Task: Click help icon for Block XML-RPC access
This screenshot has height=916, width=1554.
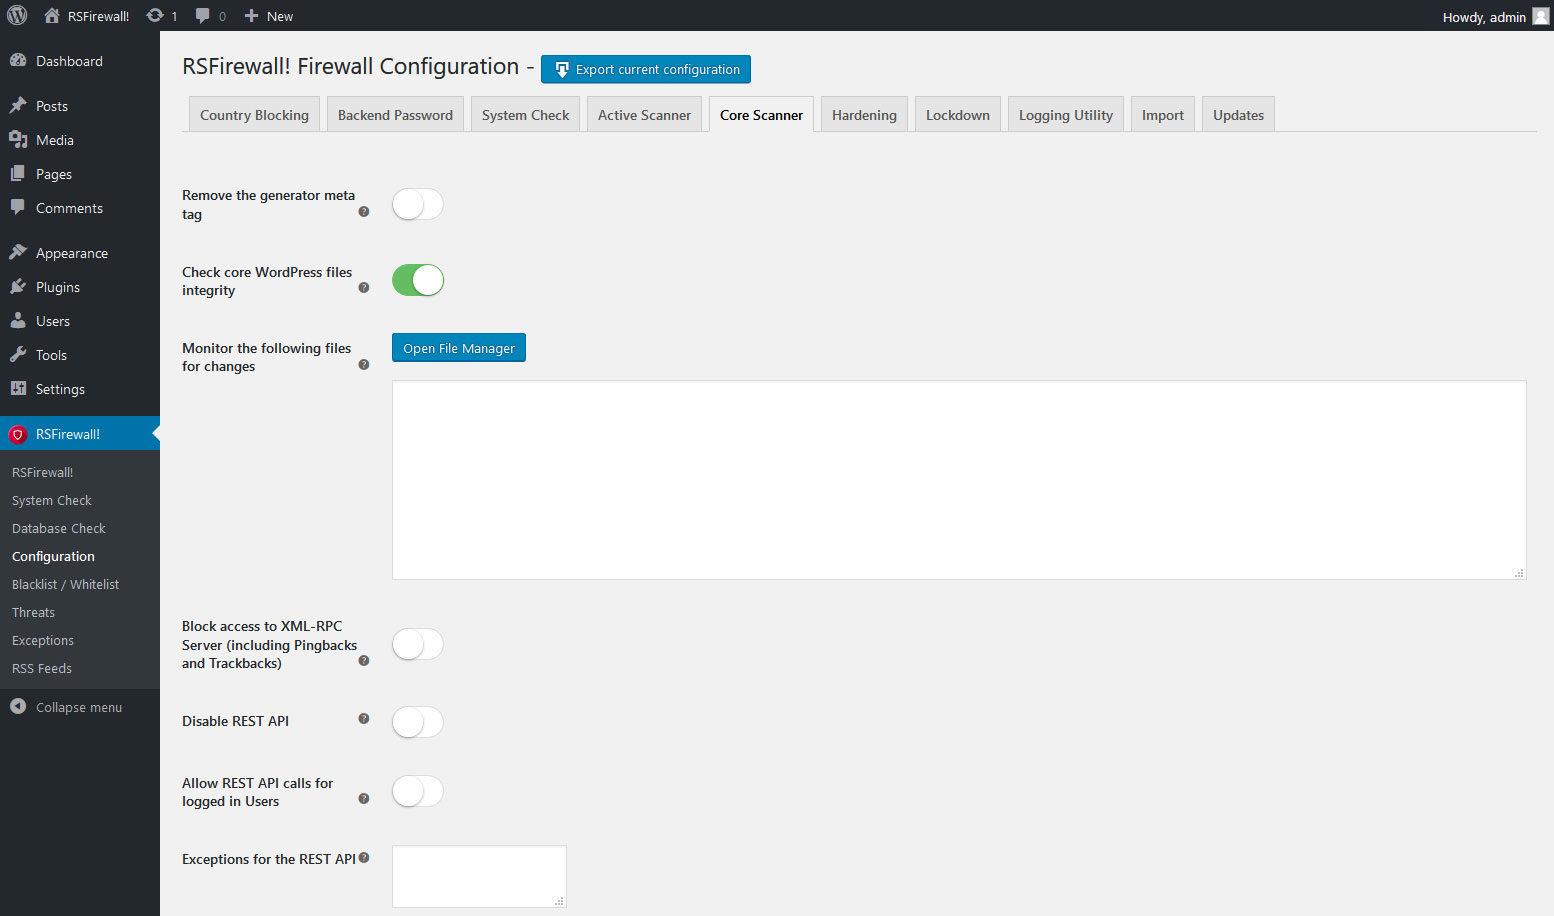Action: coord(364,660)
